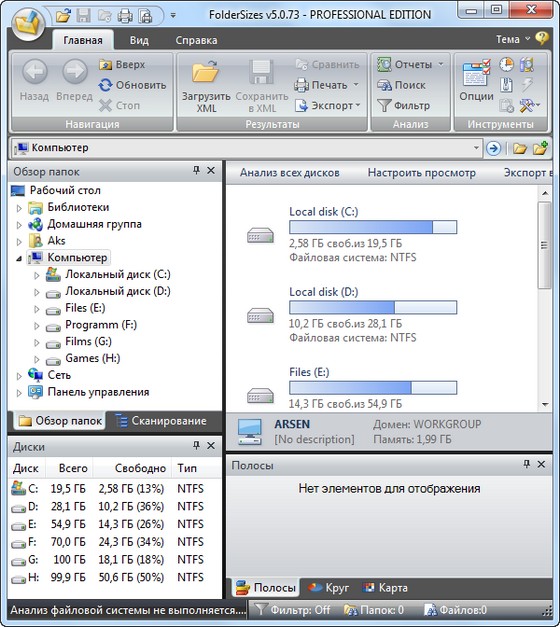Click the Фильтр funnel icon in ribbon

coord(384,106)
